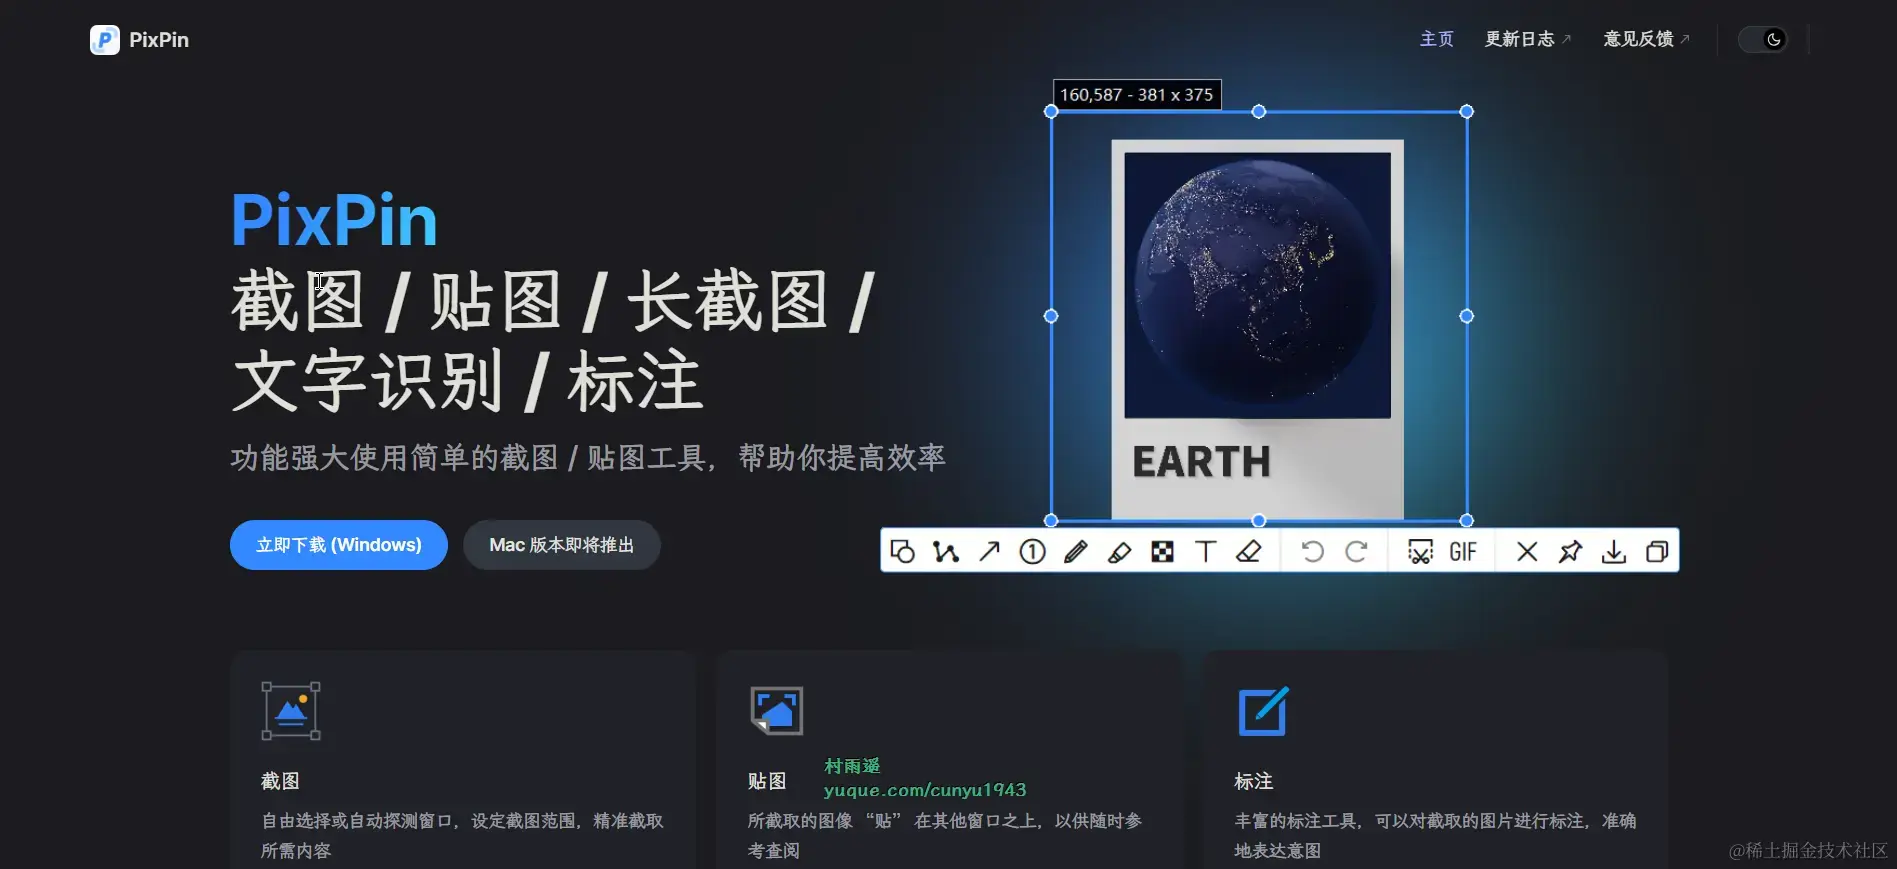
Task: Click the 160,587 - 381 x 375 size label
Action: pyautogui.click(x=1137, y=95)
